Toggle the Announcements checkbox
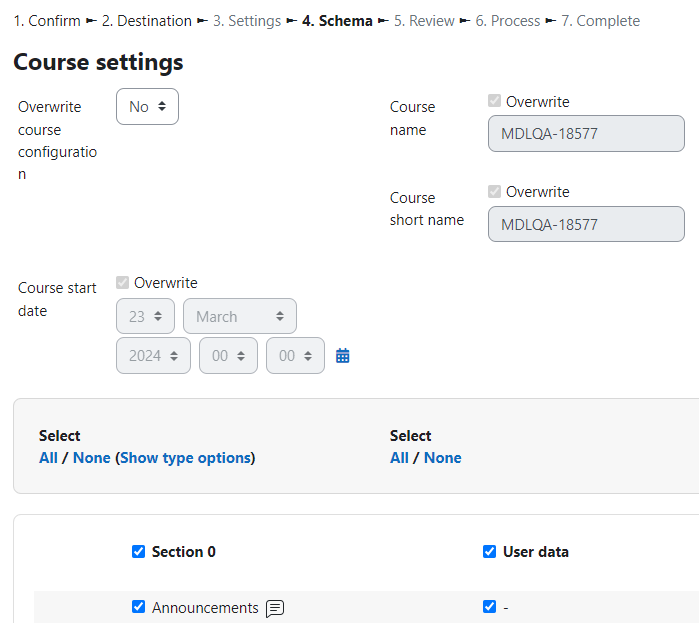 138,607
